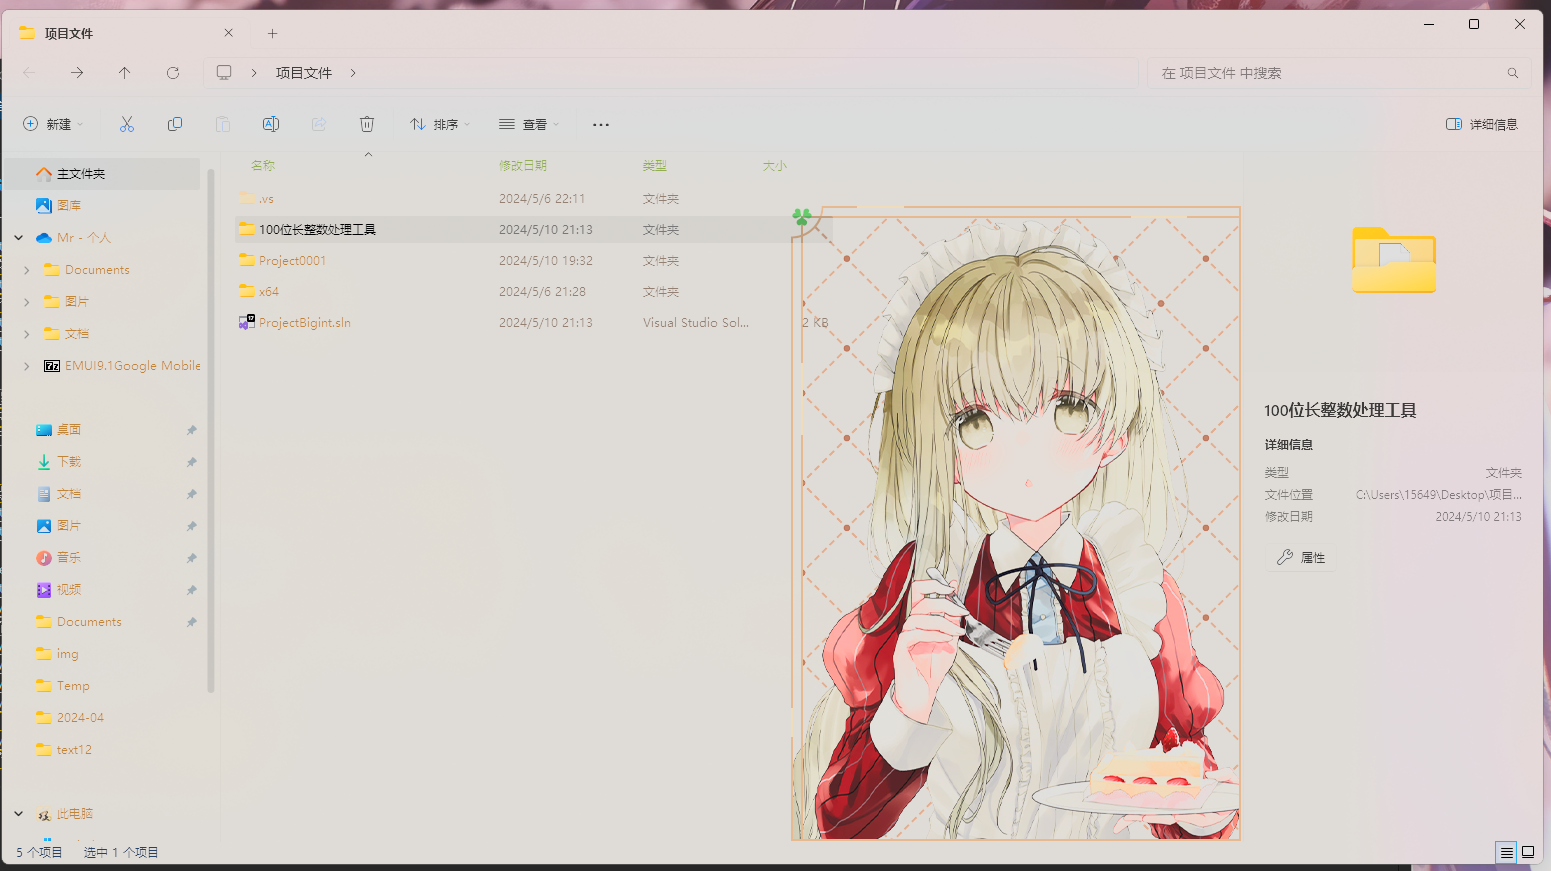Maximize the File Explorer window
The image size is (1551, 871).
(1474, 24)
